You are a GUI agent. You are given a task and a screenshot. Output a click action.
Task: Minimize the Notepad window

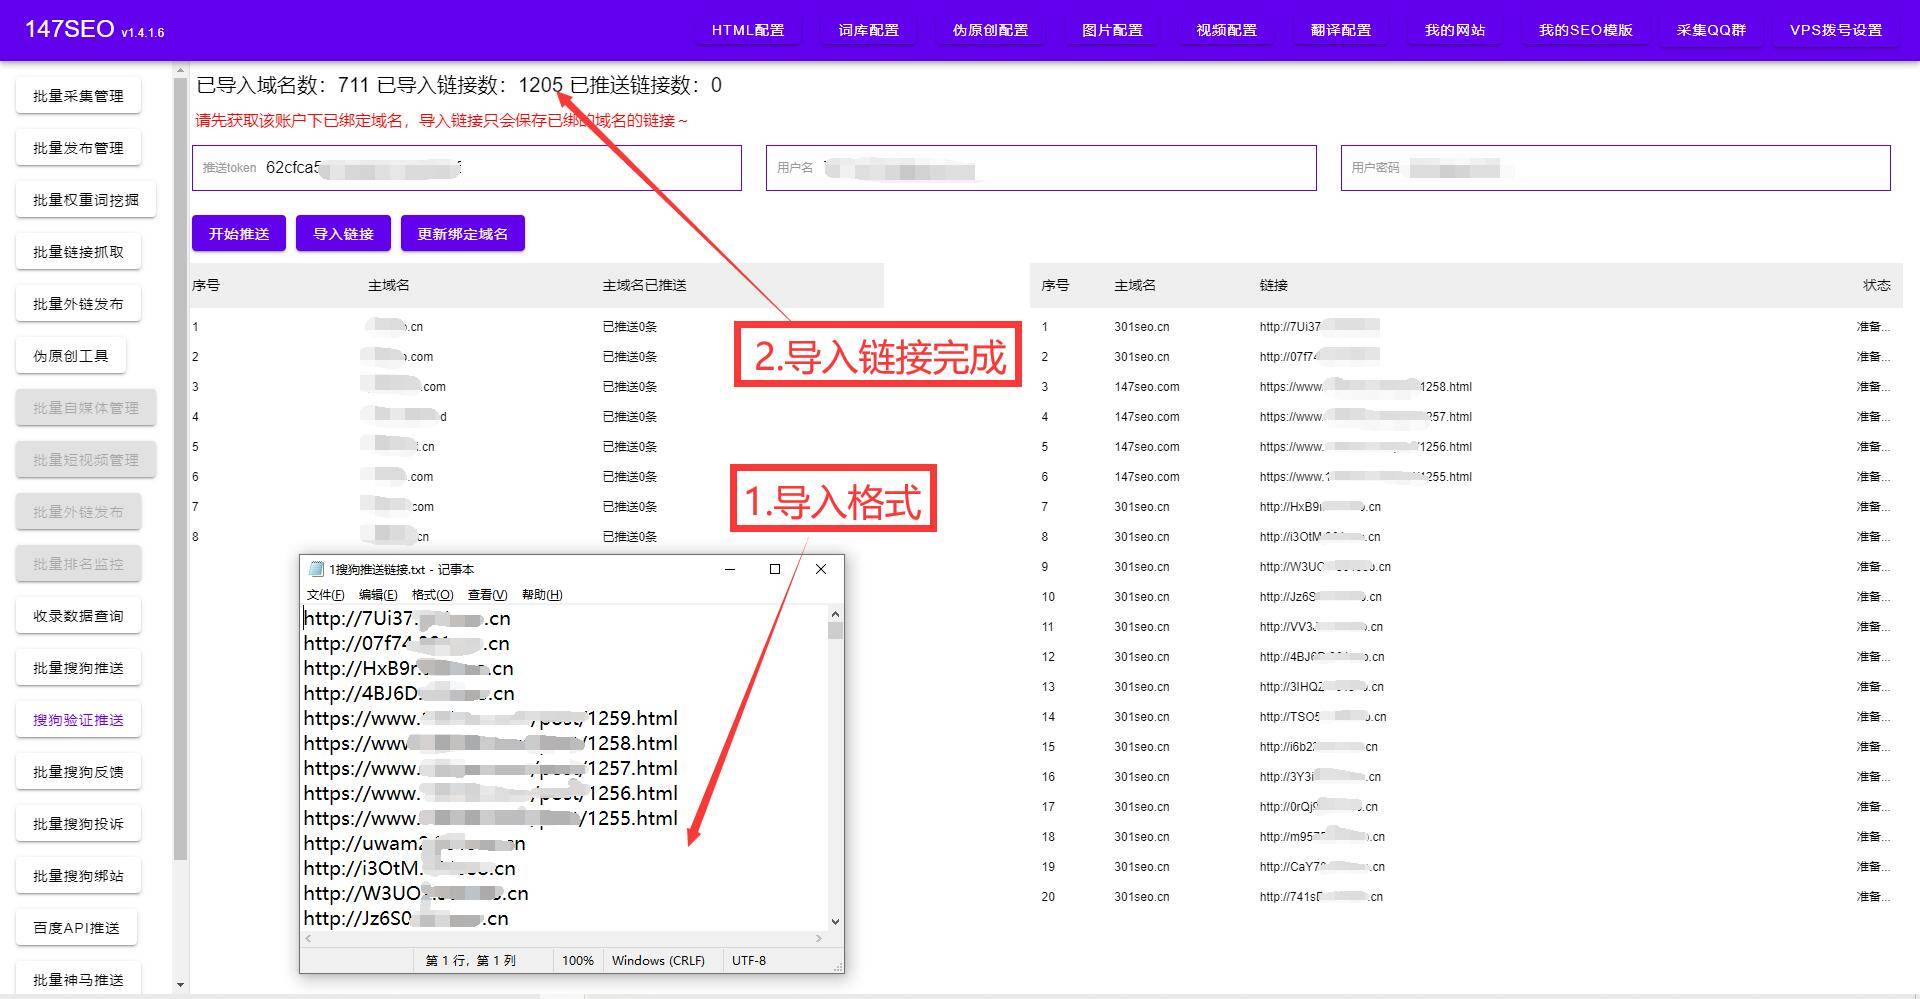click(730, 569)
